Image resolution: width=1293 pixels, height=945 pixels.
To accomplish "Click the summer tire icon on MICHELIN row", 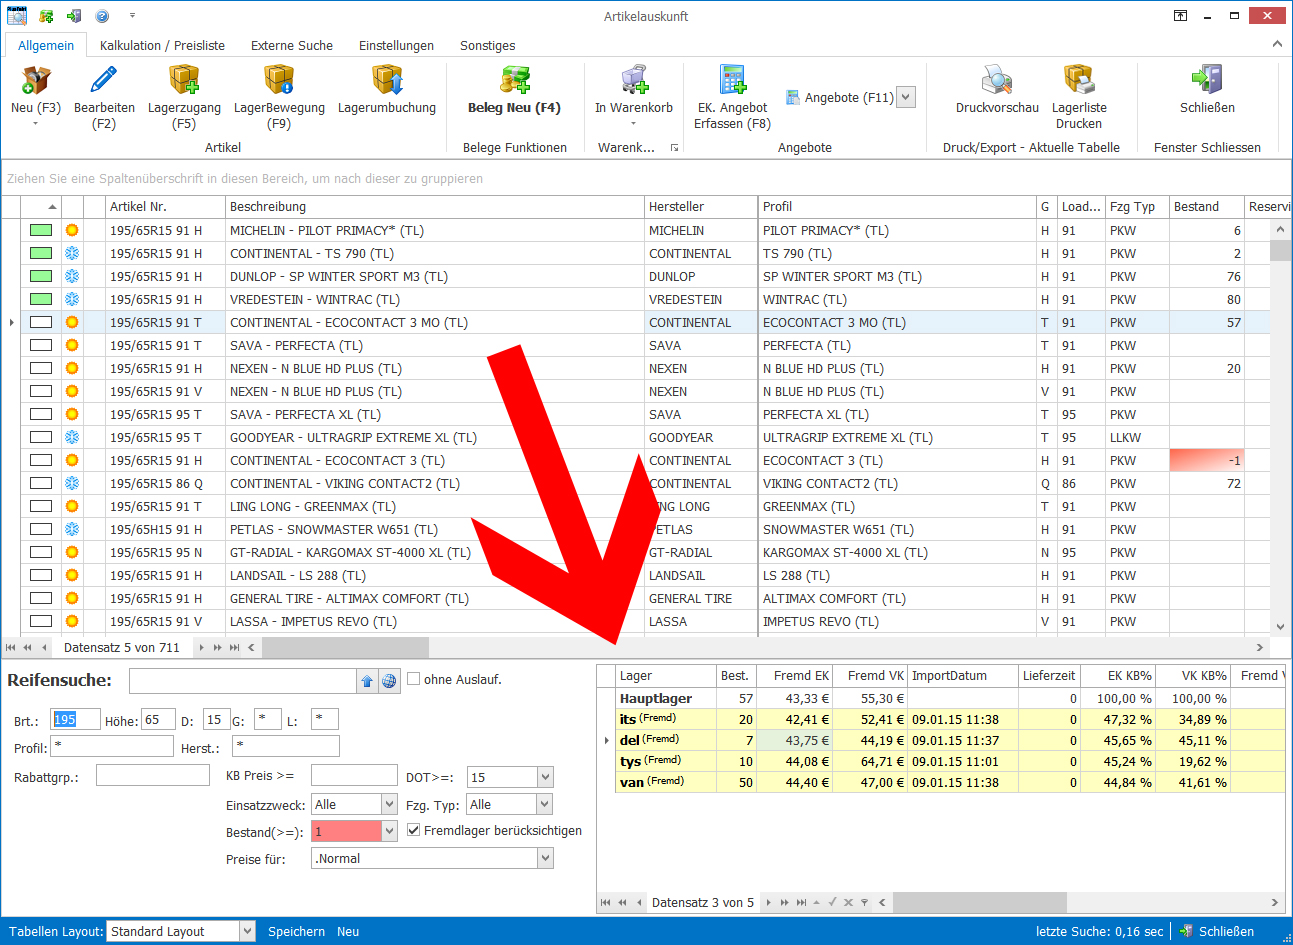I will pyautogui.click(x=72, y=230).
